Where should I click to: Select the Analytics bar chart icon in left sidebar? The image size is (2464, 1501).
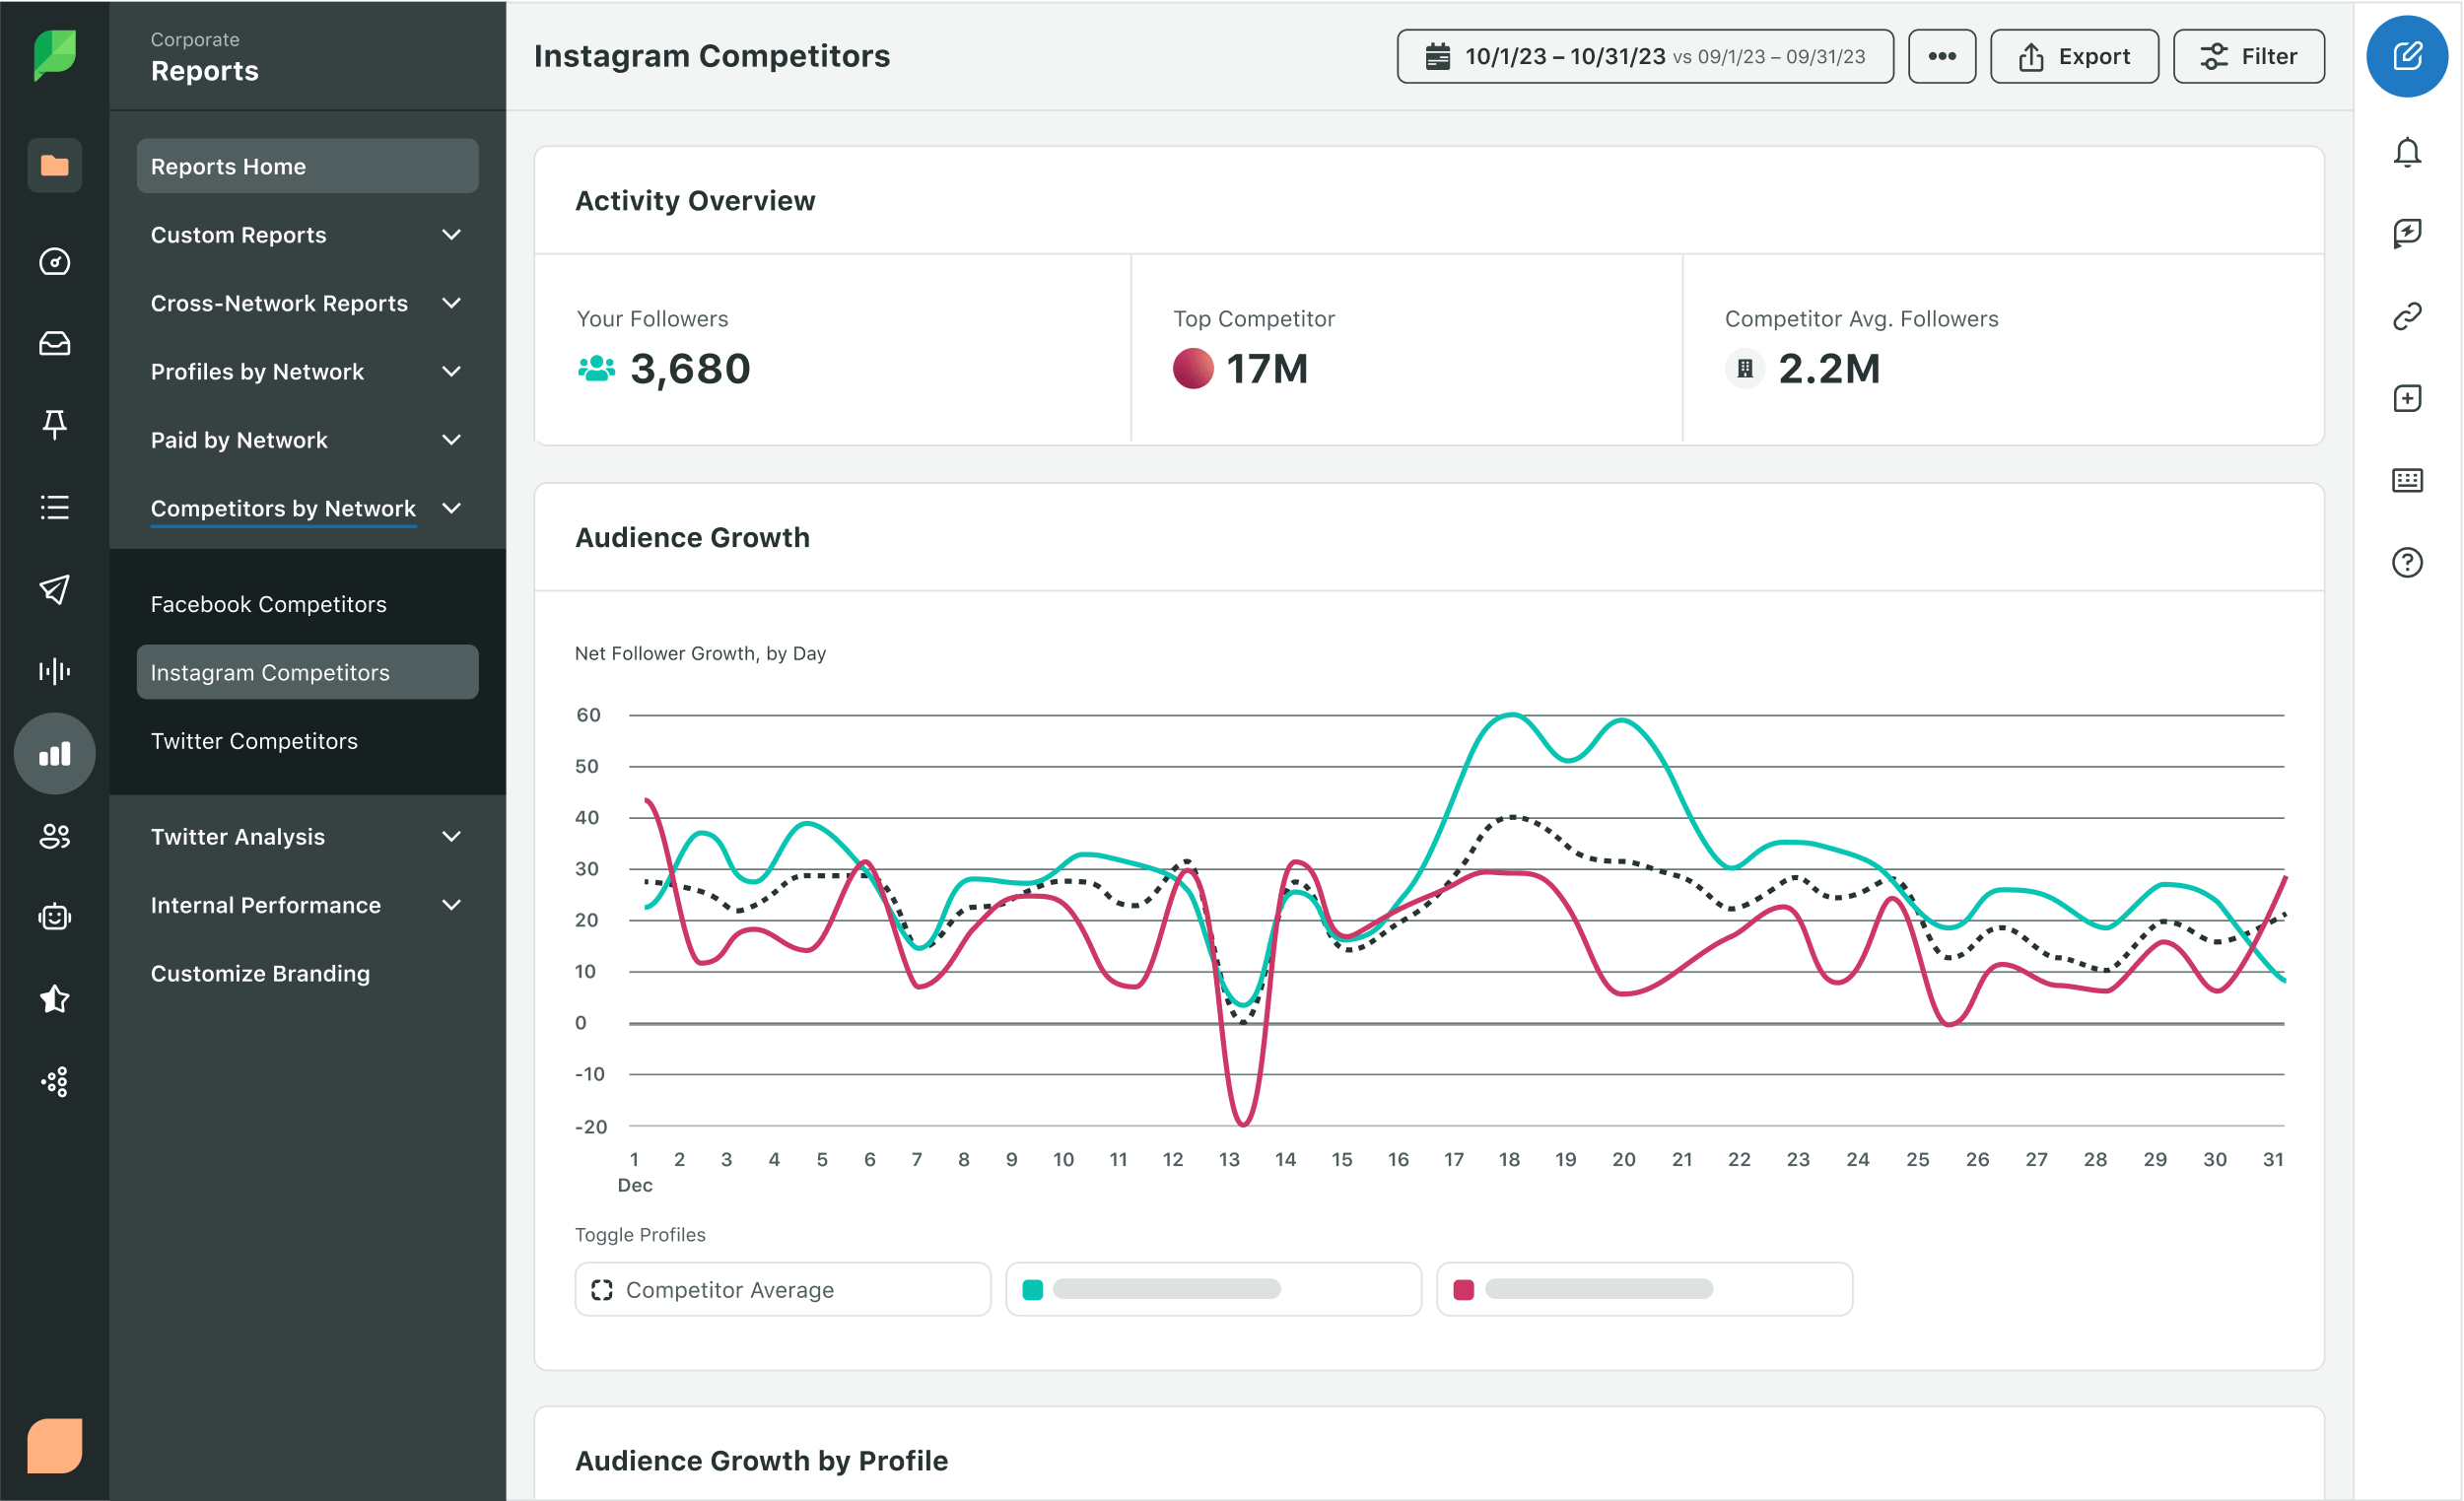[x=54, y=751]
